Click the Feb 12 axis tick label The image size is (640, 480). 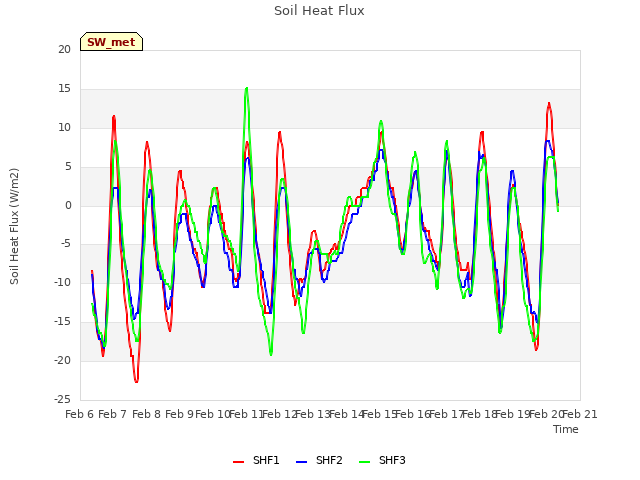tap(280, 415)
